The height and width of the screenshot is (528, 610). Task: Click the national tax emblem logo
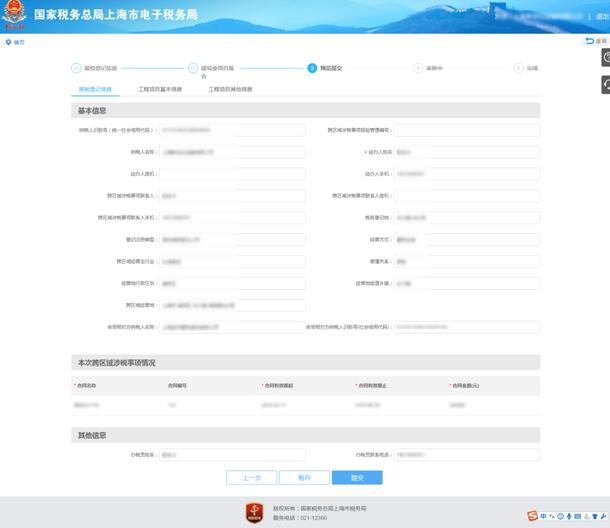(x=14, y=16)
